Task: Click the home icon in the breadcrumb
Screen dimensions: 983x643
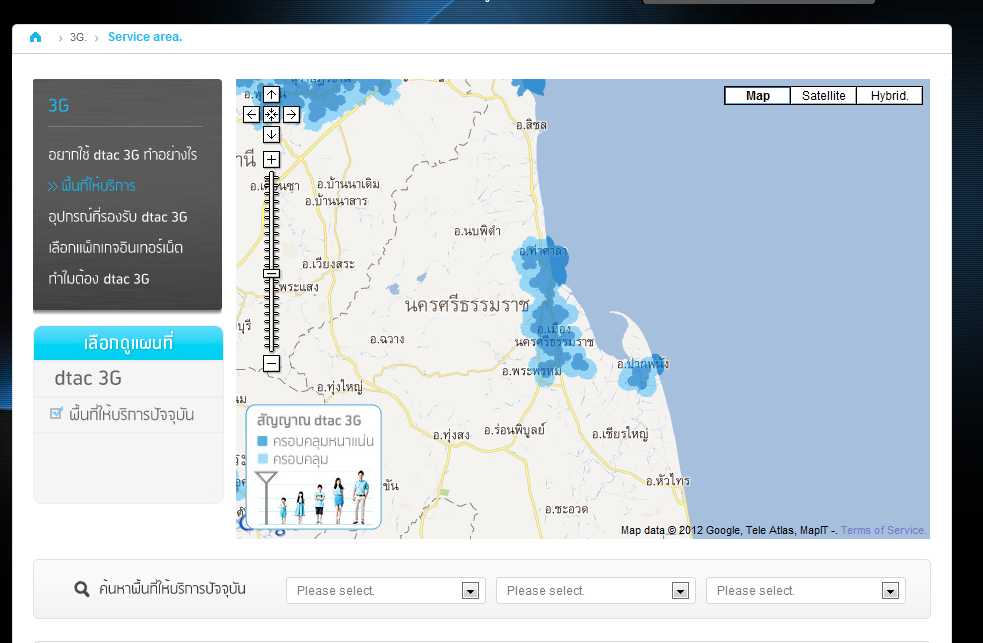Action: [x=36, y=37]
